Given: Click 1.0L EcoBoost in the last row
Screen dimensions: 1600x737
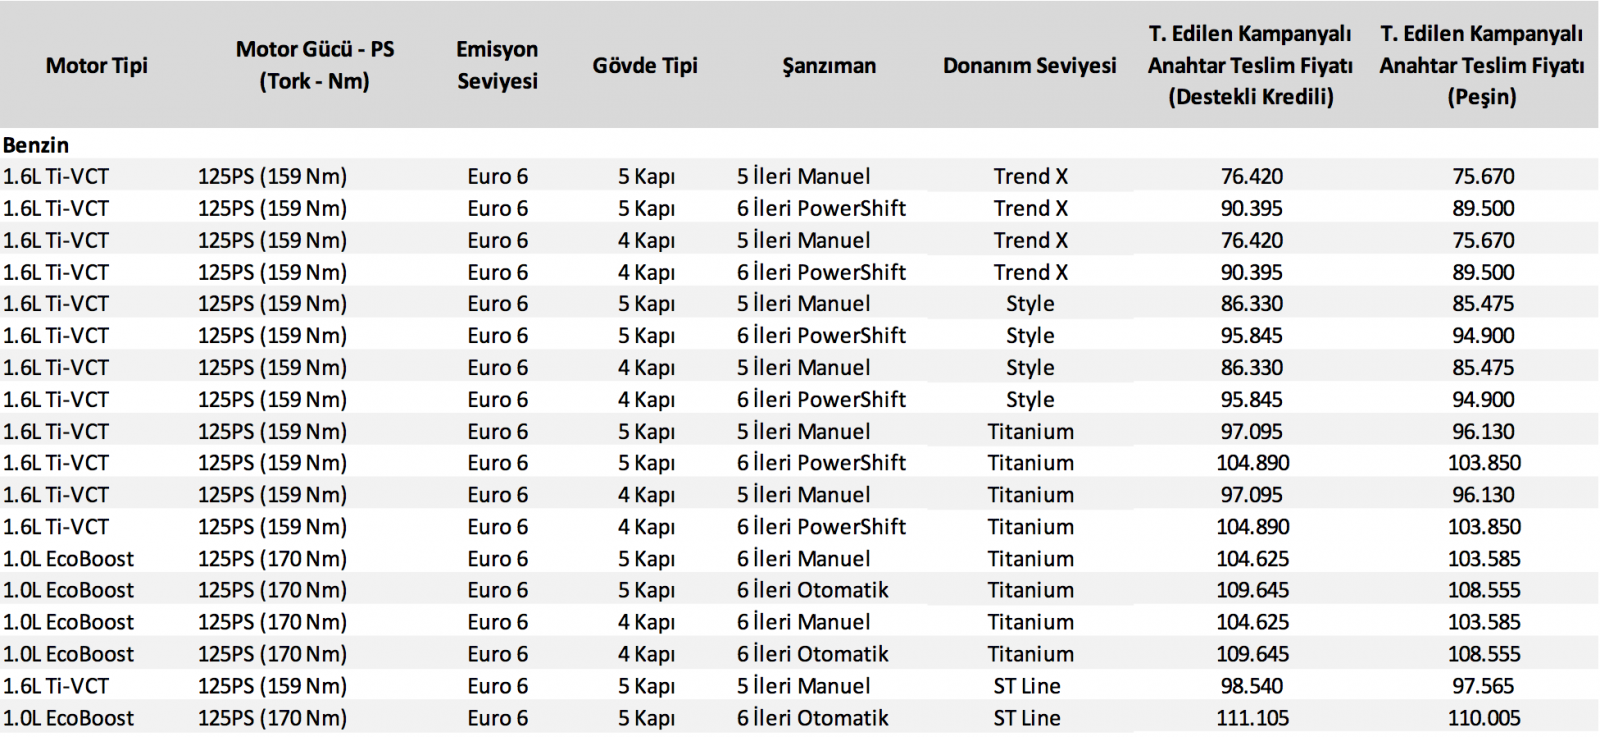Looking at the screenshot, I should (68, 718).
